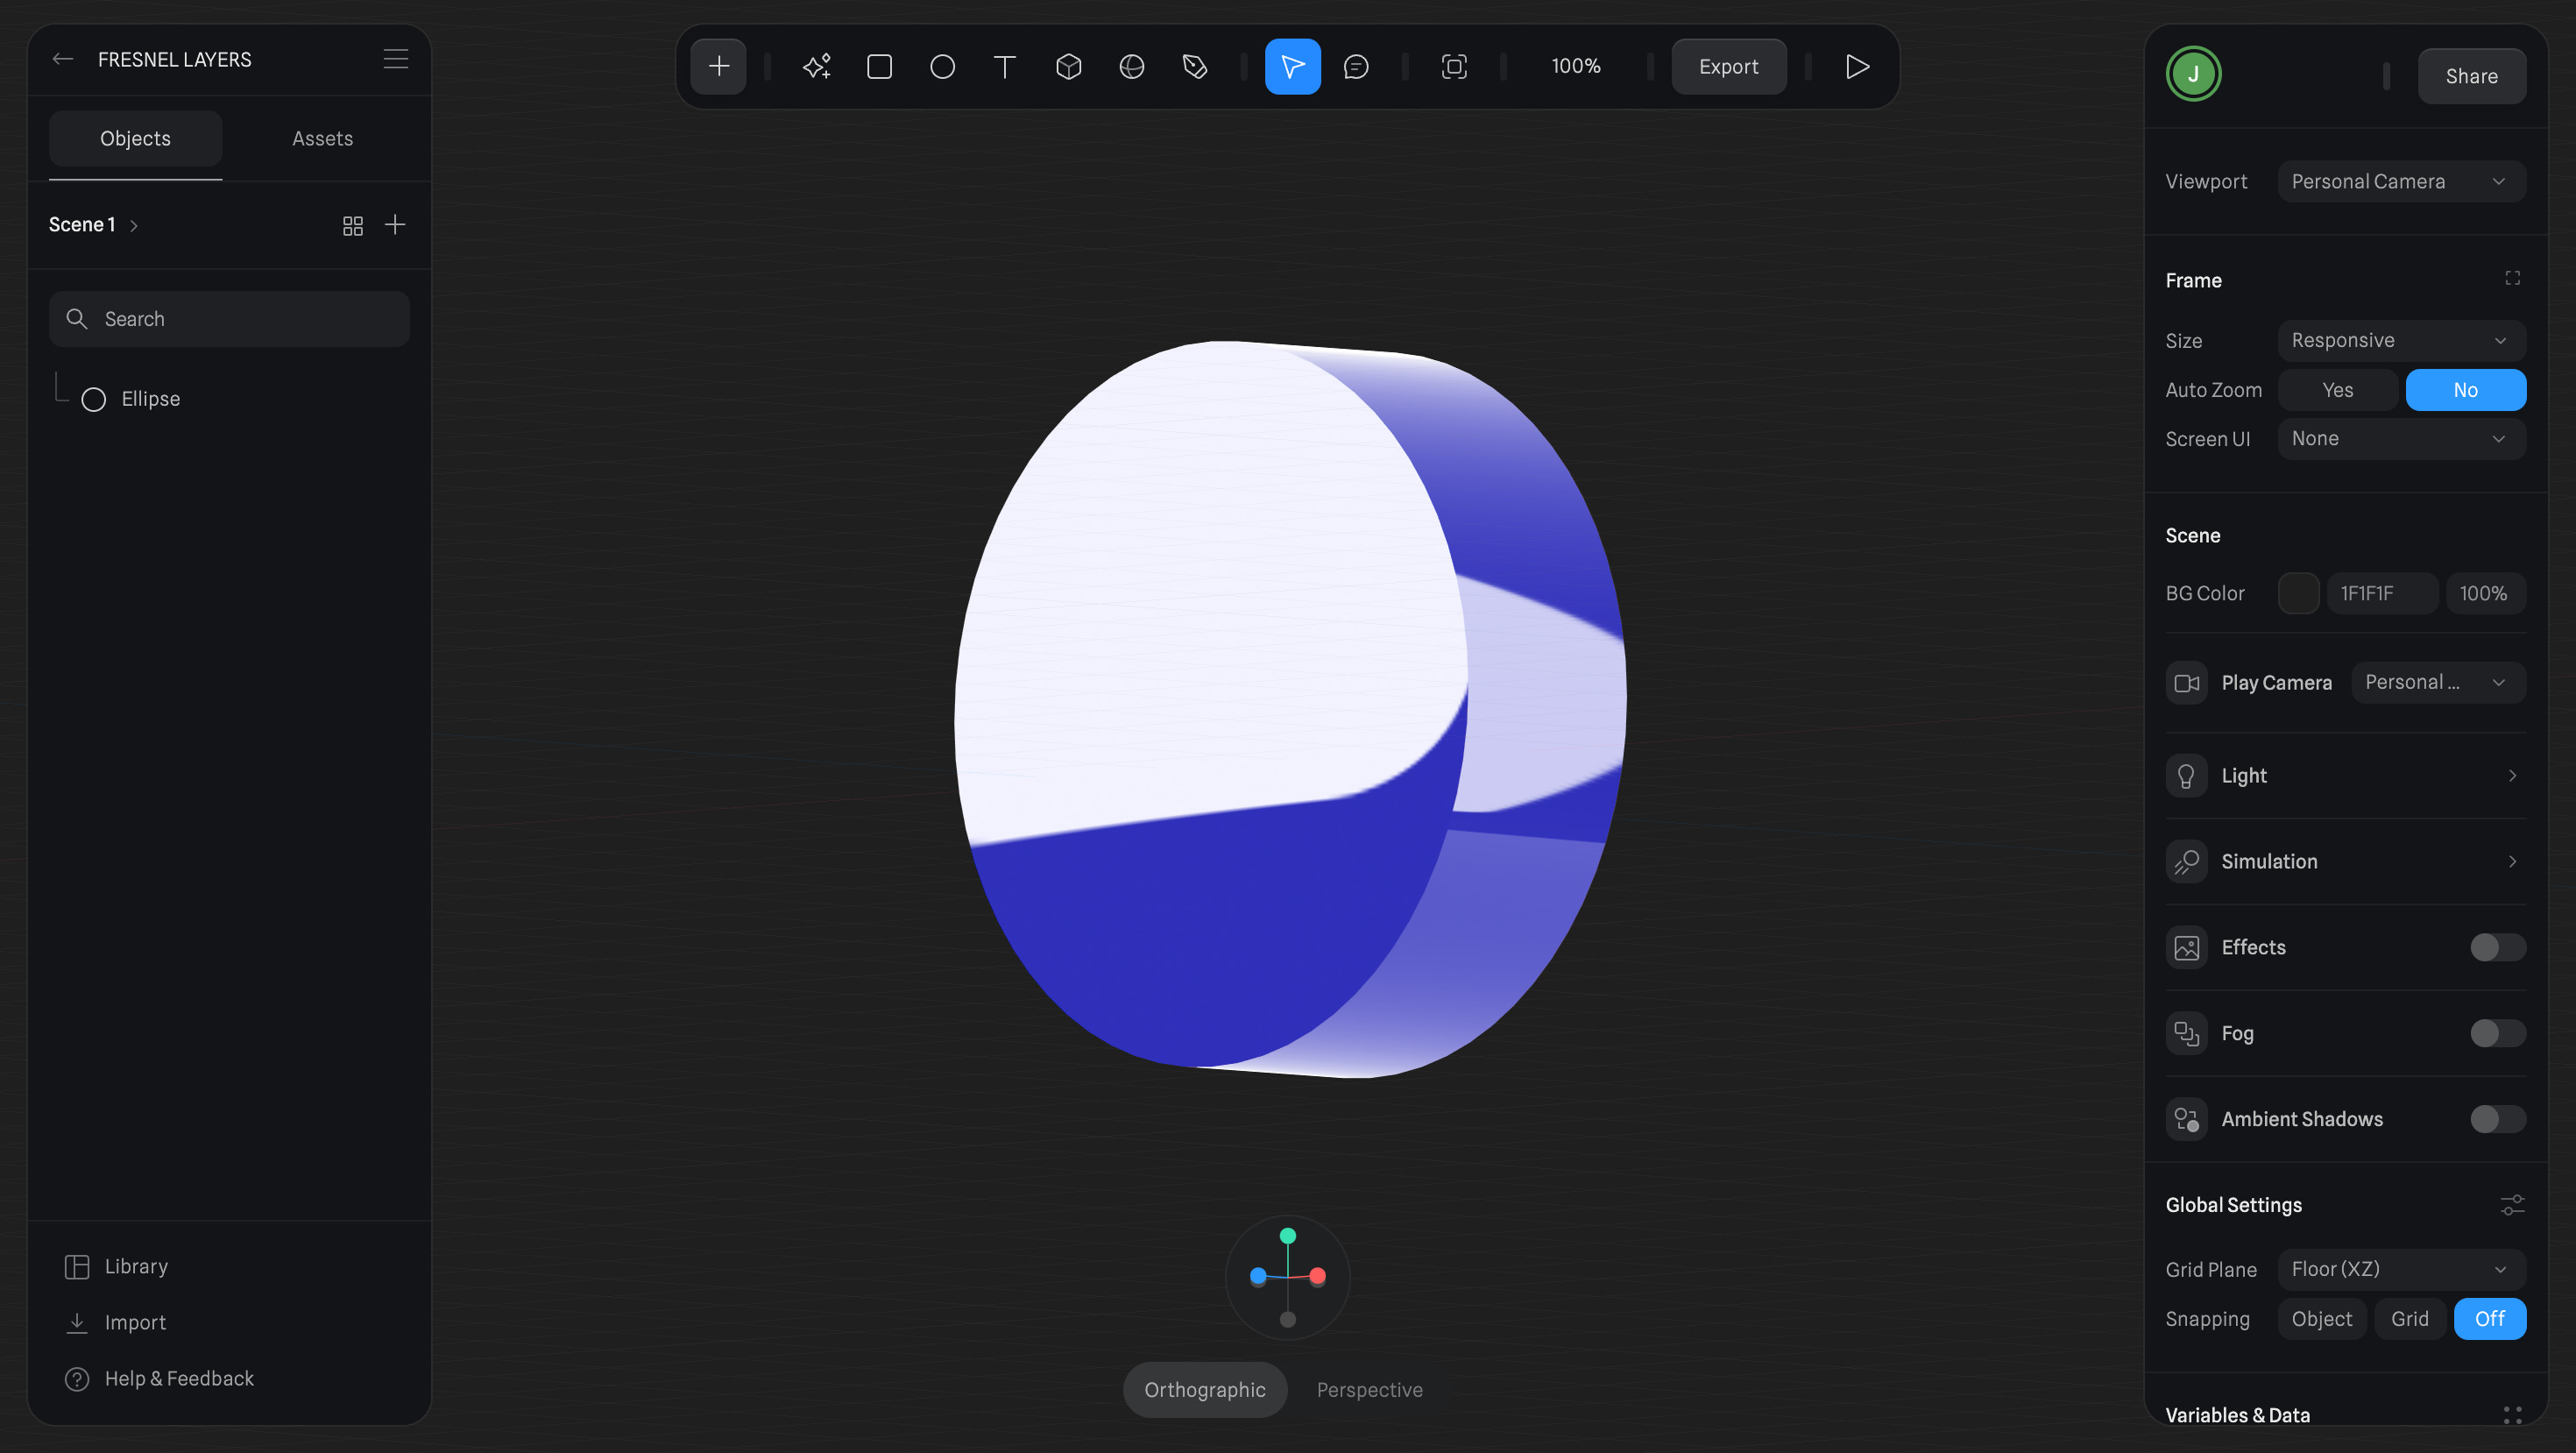Select the AI generate sparkle tool

pos(816,67)
